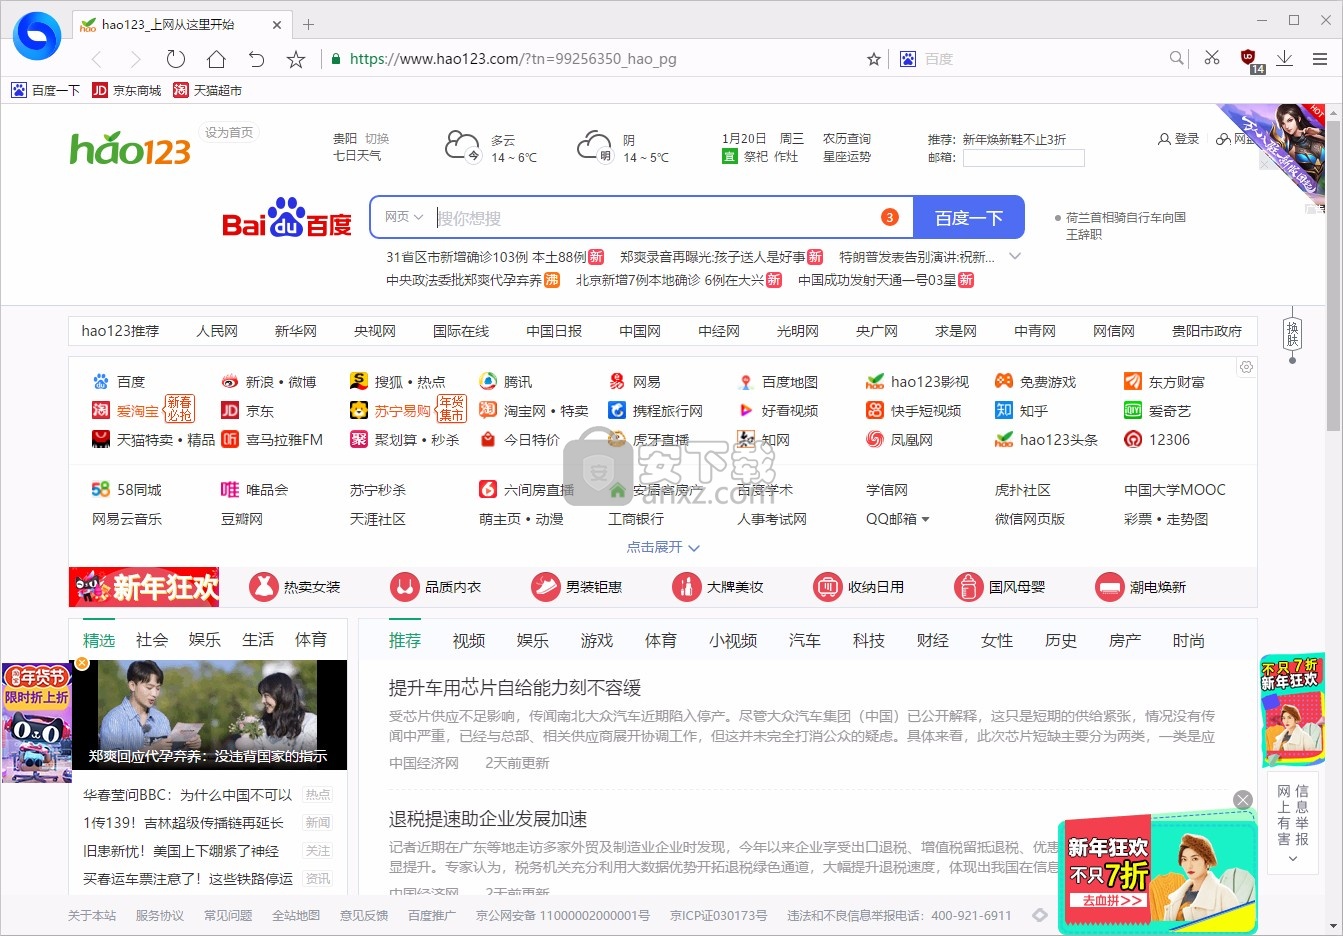This screenshot has height=936, width=1343.
Task: Open the screenshot scissors tool
Action: 1212,58
